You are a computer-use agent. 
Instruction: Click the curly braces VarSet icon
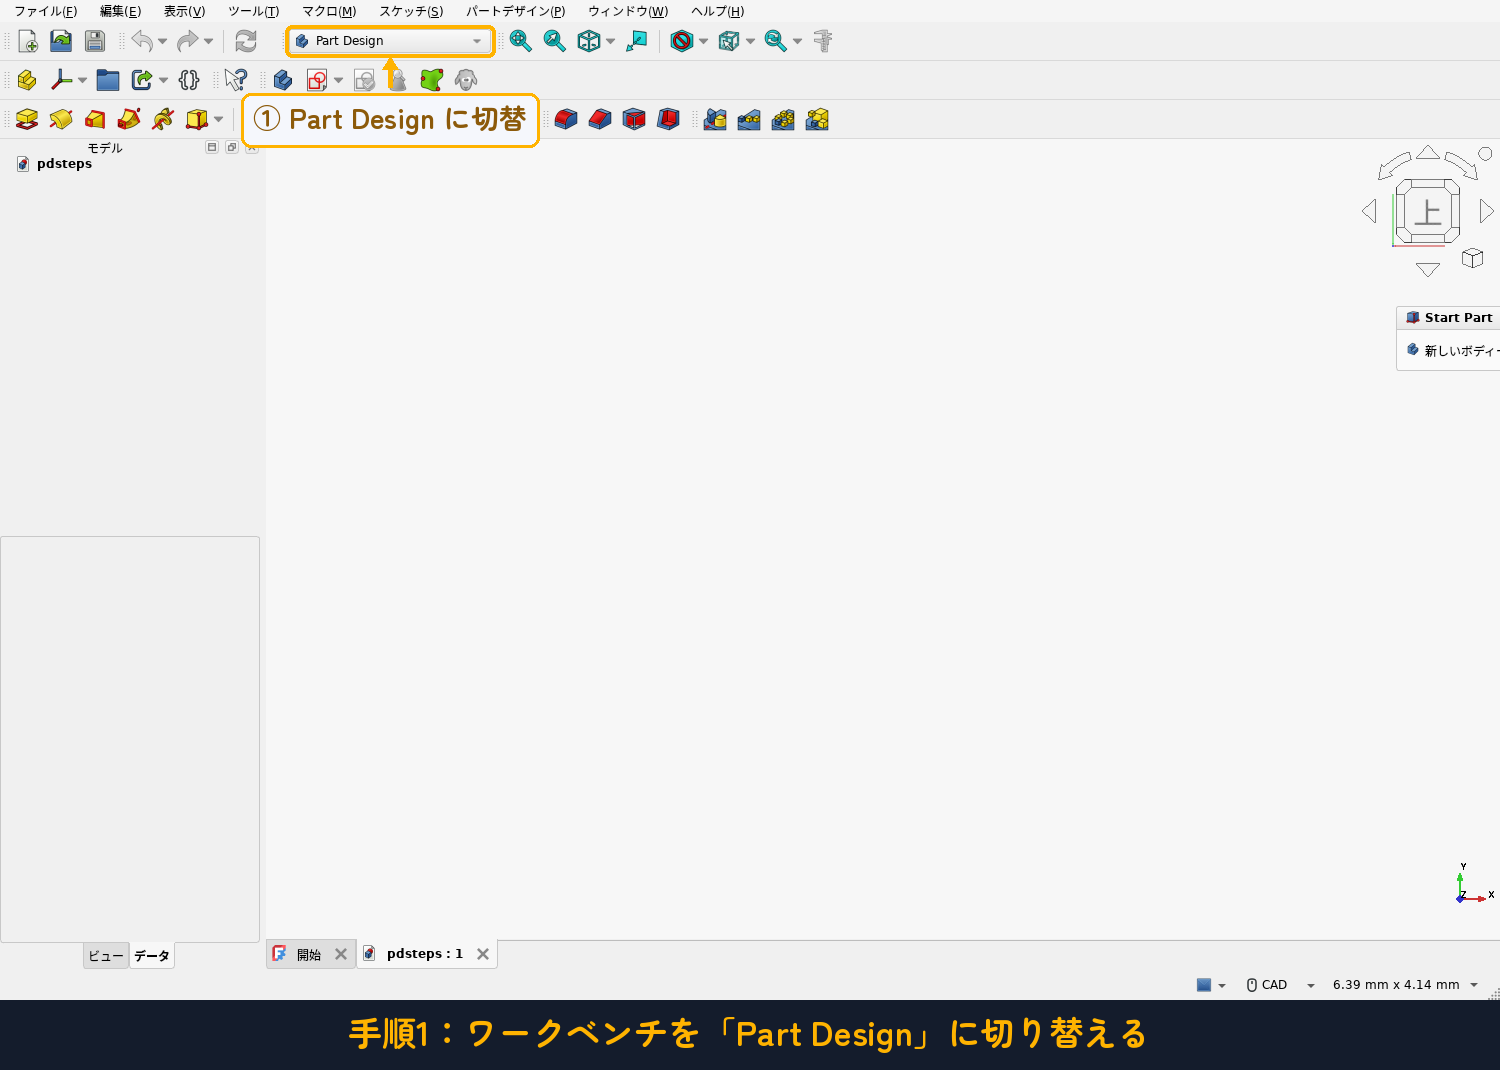point(189,80)
